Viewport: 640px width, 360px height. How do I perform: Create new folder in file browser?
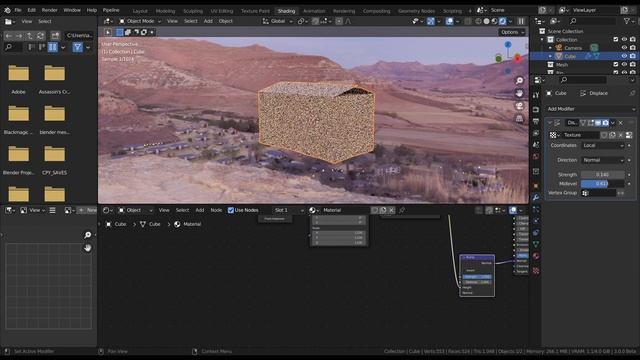55,36
